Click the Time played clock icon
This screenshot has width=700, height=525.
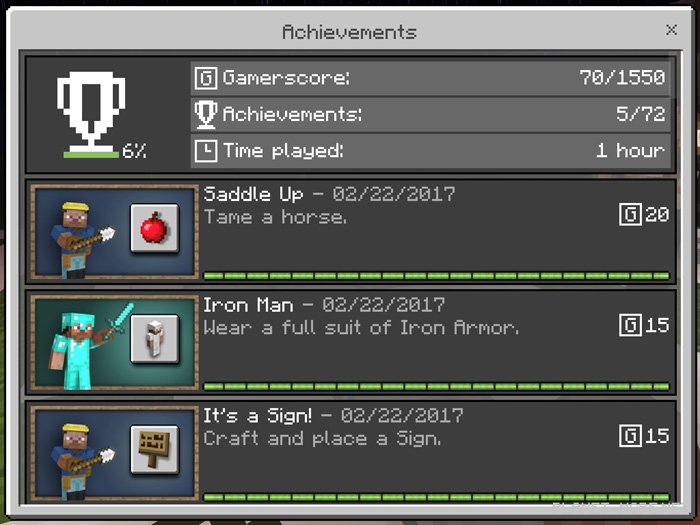(206, 151)
